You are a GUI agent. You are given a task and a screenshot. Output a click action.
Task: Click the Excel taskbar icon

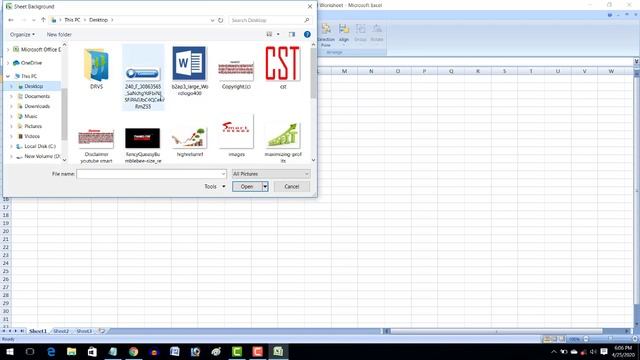tap(278, 351)
